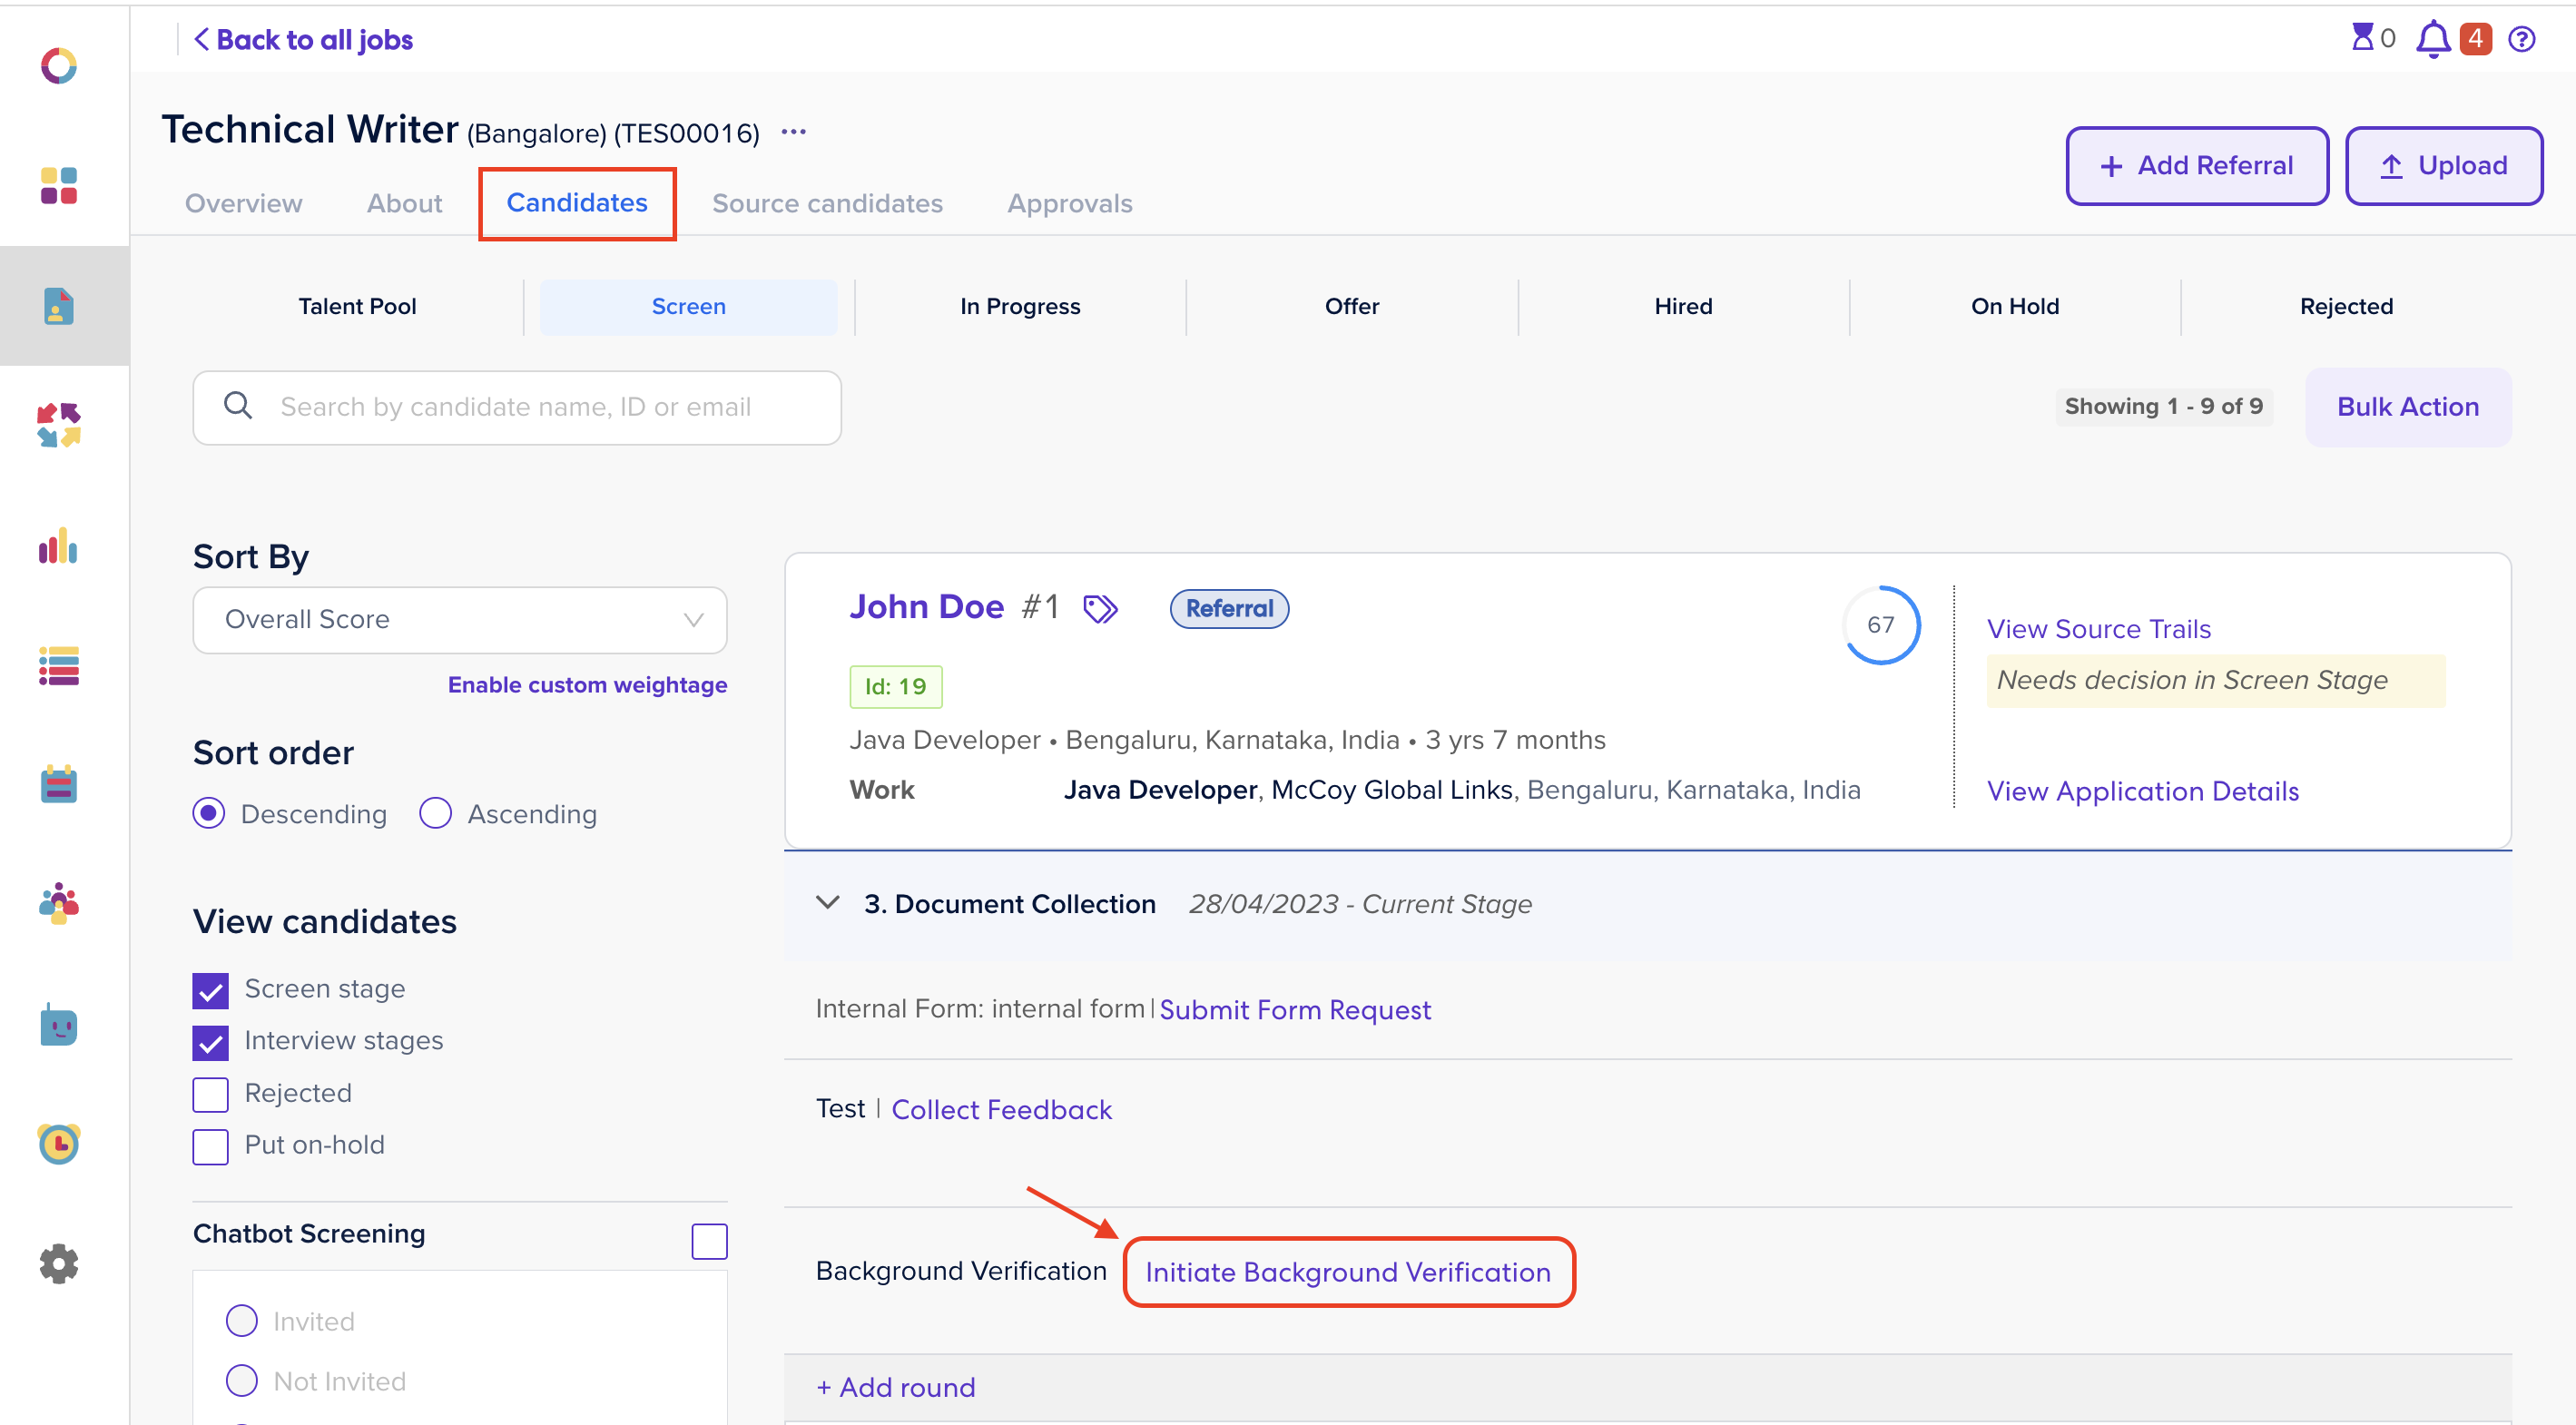Open the bar chart analytics icon in sidebar
This screenshot has width=2576, height=1425.
click(58, 546)
